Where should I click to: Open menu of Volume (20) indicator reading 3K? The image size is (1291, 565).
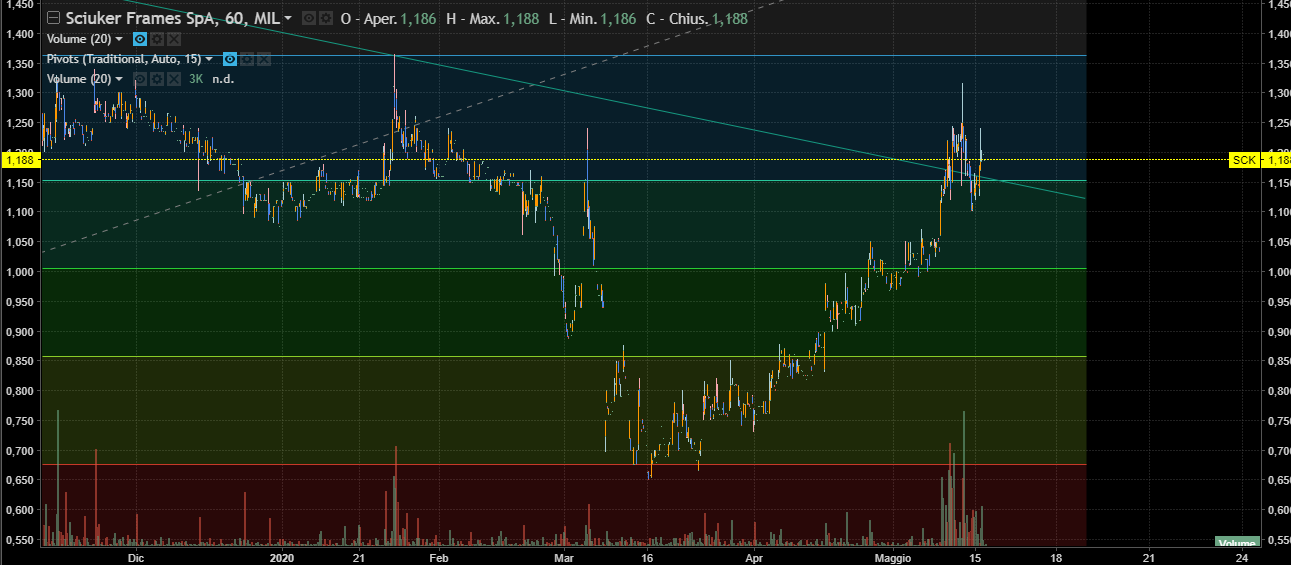tap(120, 79)
